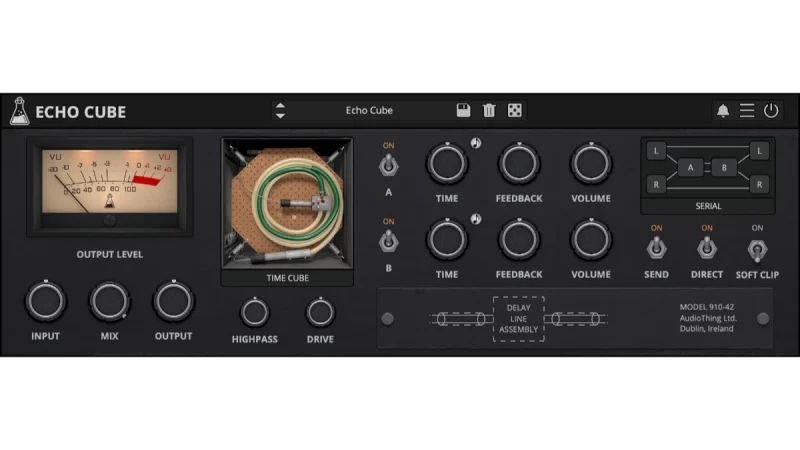The width and height of the screenshot is (800, 450).
Task: Click the MODEL 910-42 text
Action: tap(707, 307)
